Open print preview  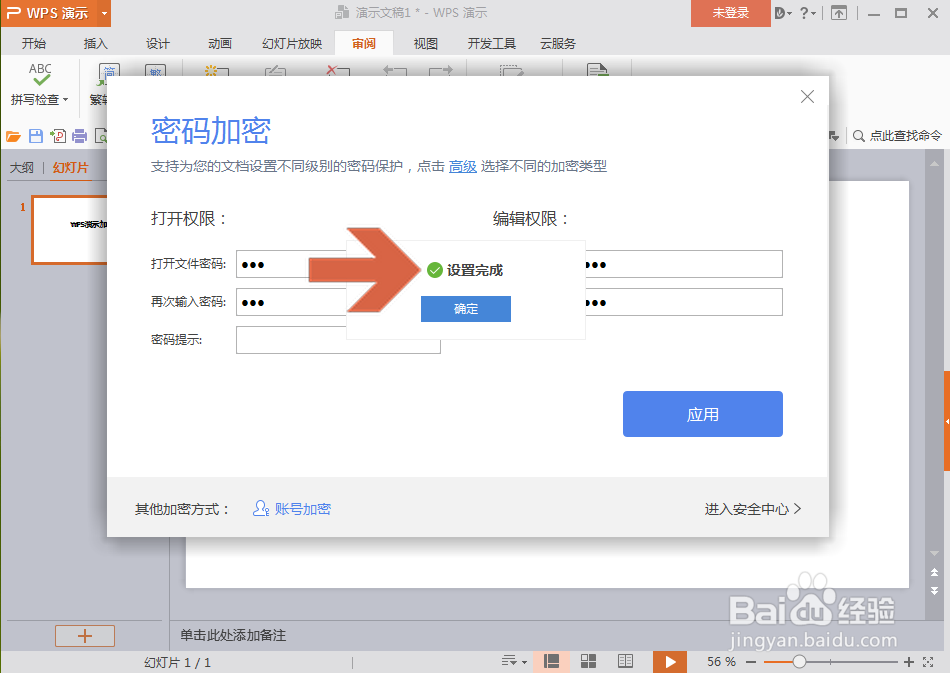(102, 135)
